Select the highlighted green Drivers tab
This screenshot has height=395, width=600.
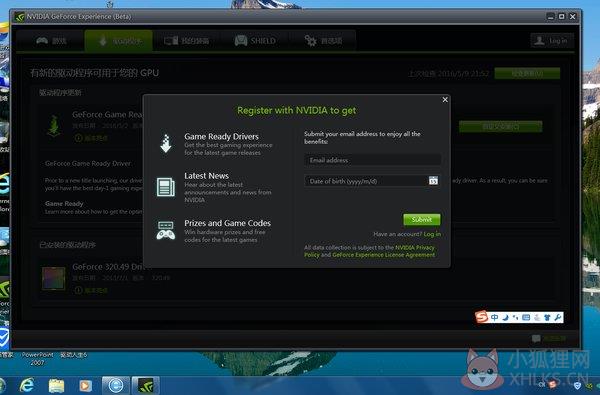tap(119, 41)
